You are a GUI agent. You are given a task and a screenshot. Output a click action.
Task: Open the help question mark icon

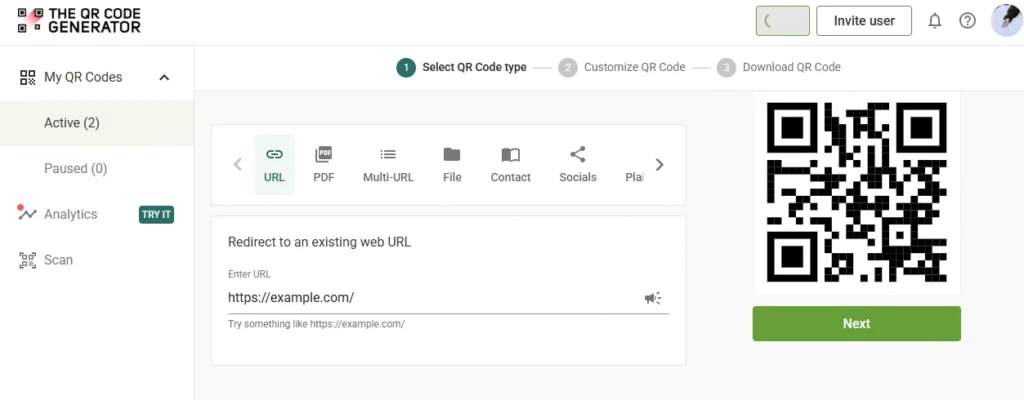(967, 21)
